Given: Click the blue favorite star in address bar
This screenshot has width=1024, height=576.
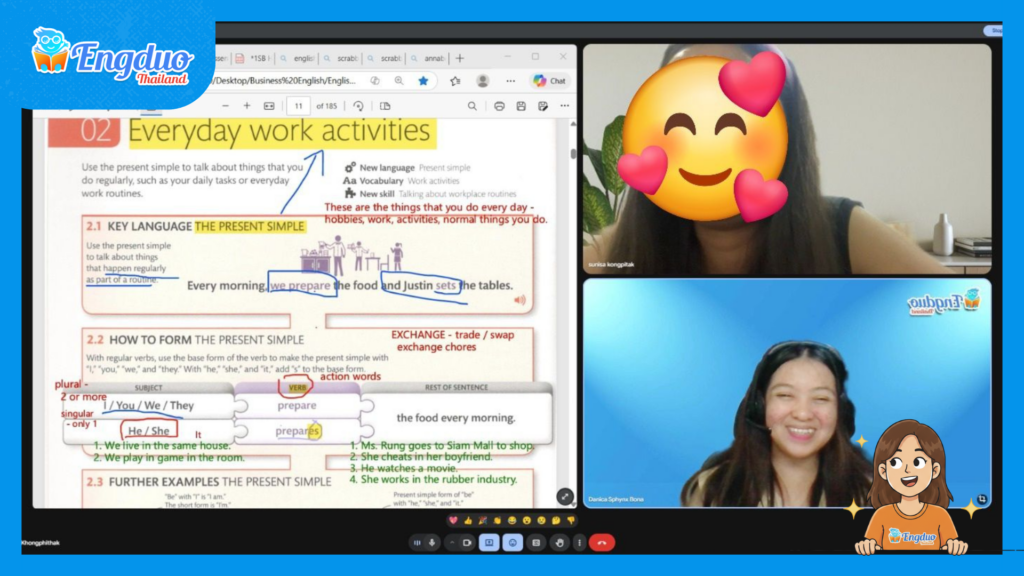Looking at the screenshot, I should (x=423, y=81).
